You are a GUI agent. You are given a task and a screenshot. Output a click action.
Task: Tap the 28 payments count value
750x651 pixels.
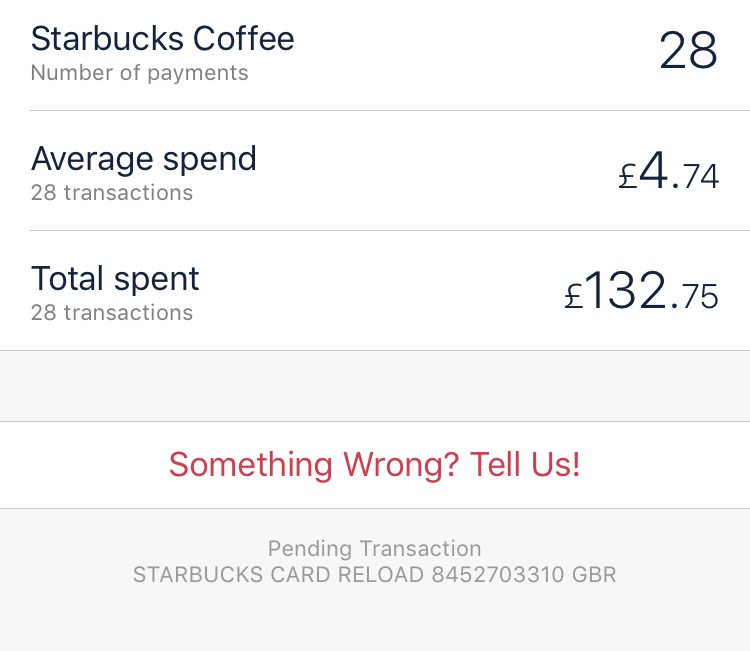click(x=688, y=50)
